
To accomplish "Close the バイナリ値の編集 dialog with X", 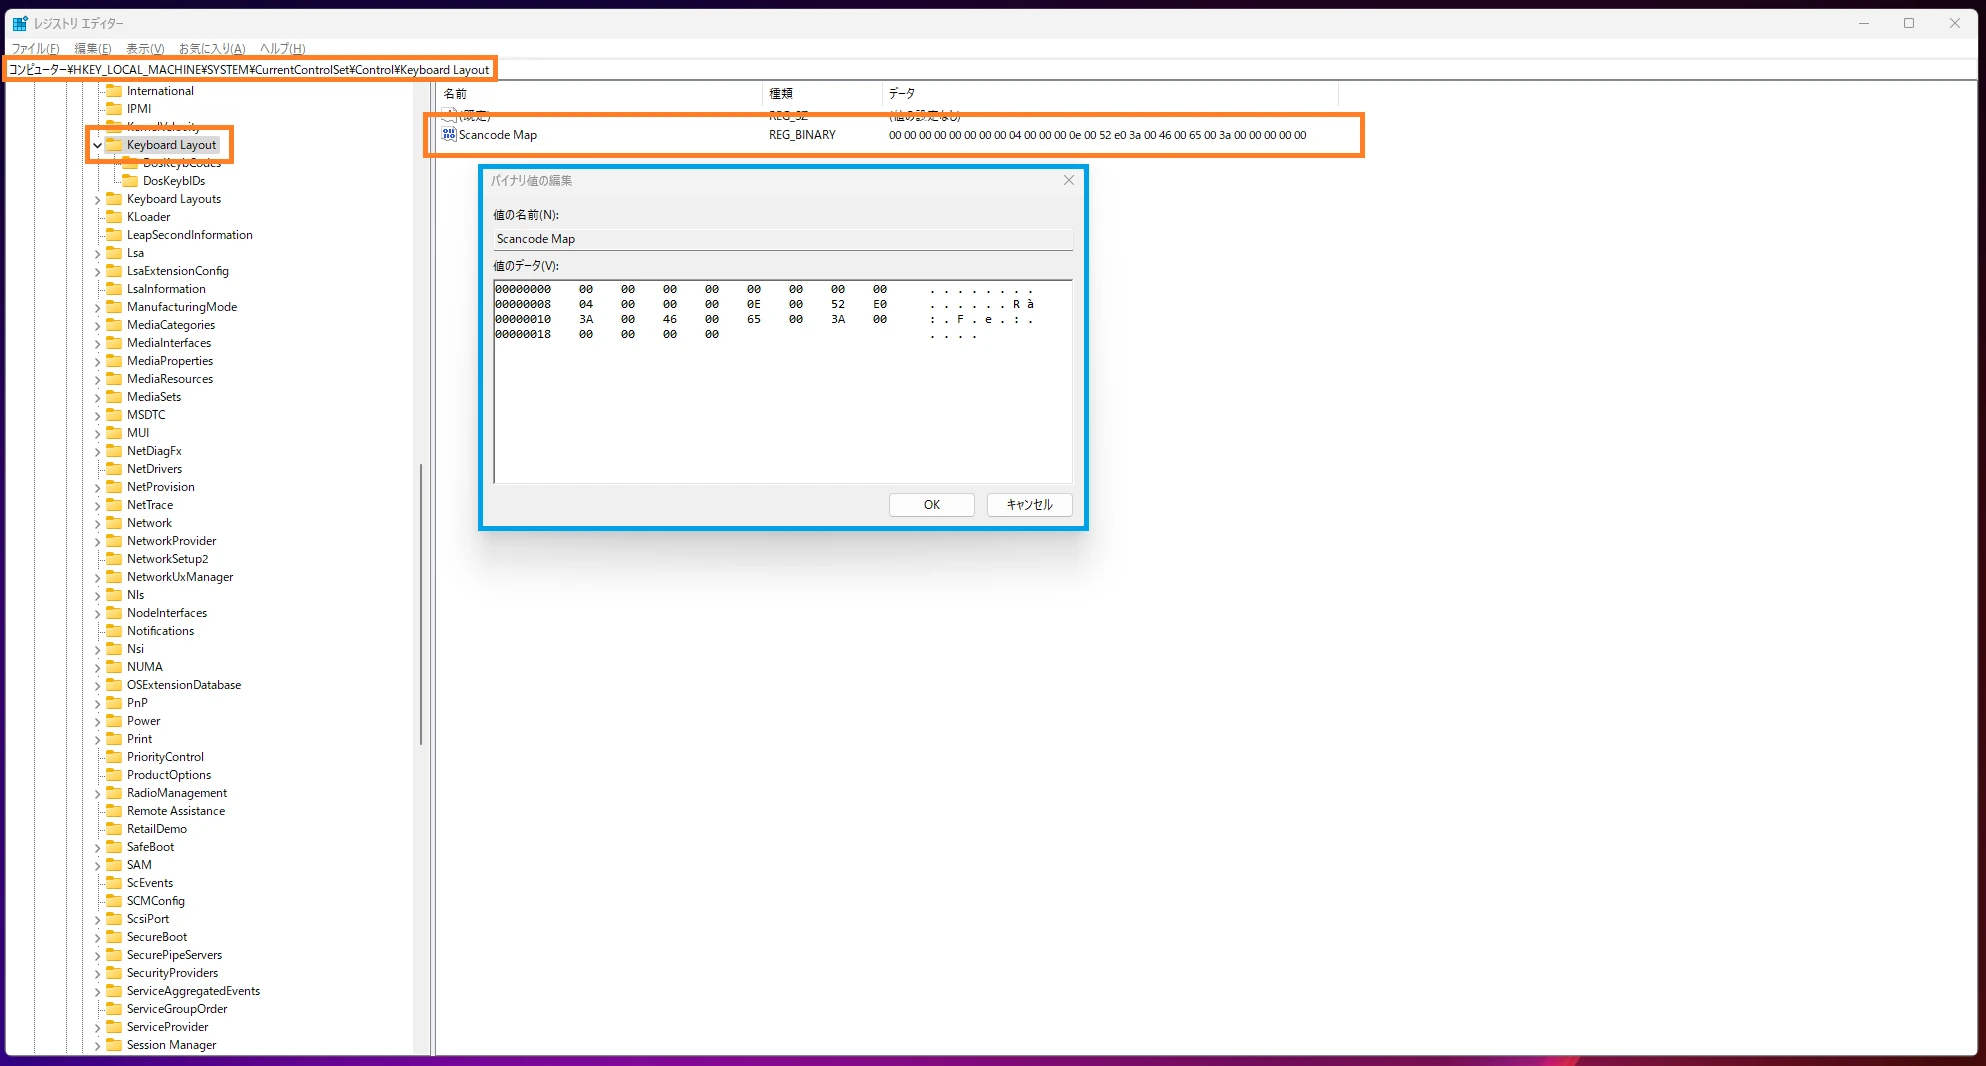I will point(1068,180).
